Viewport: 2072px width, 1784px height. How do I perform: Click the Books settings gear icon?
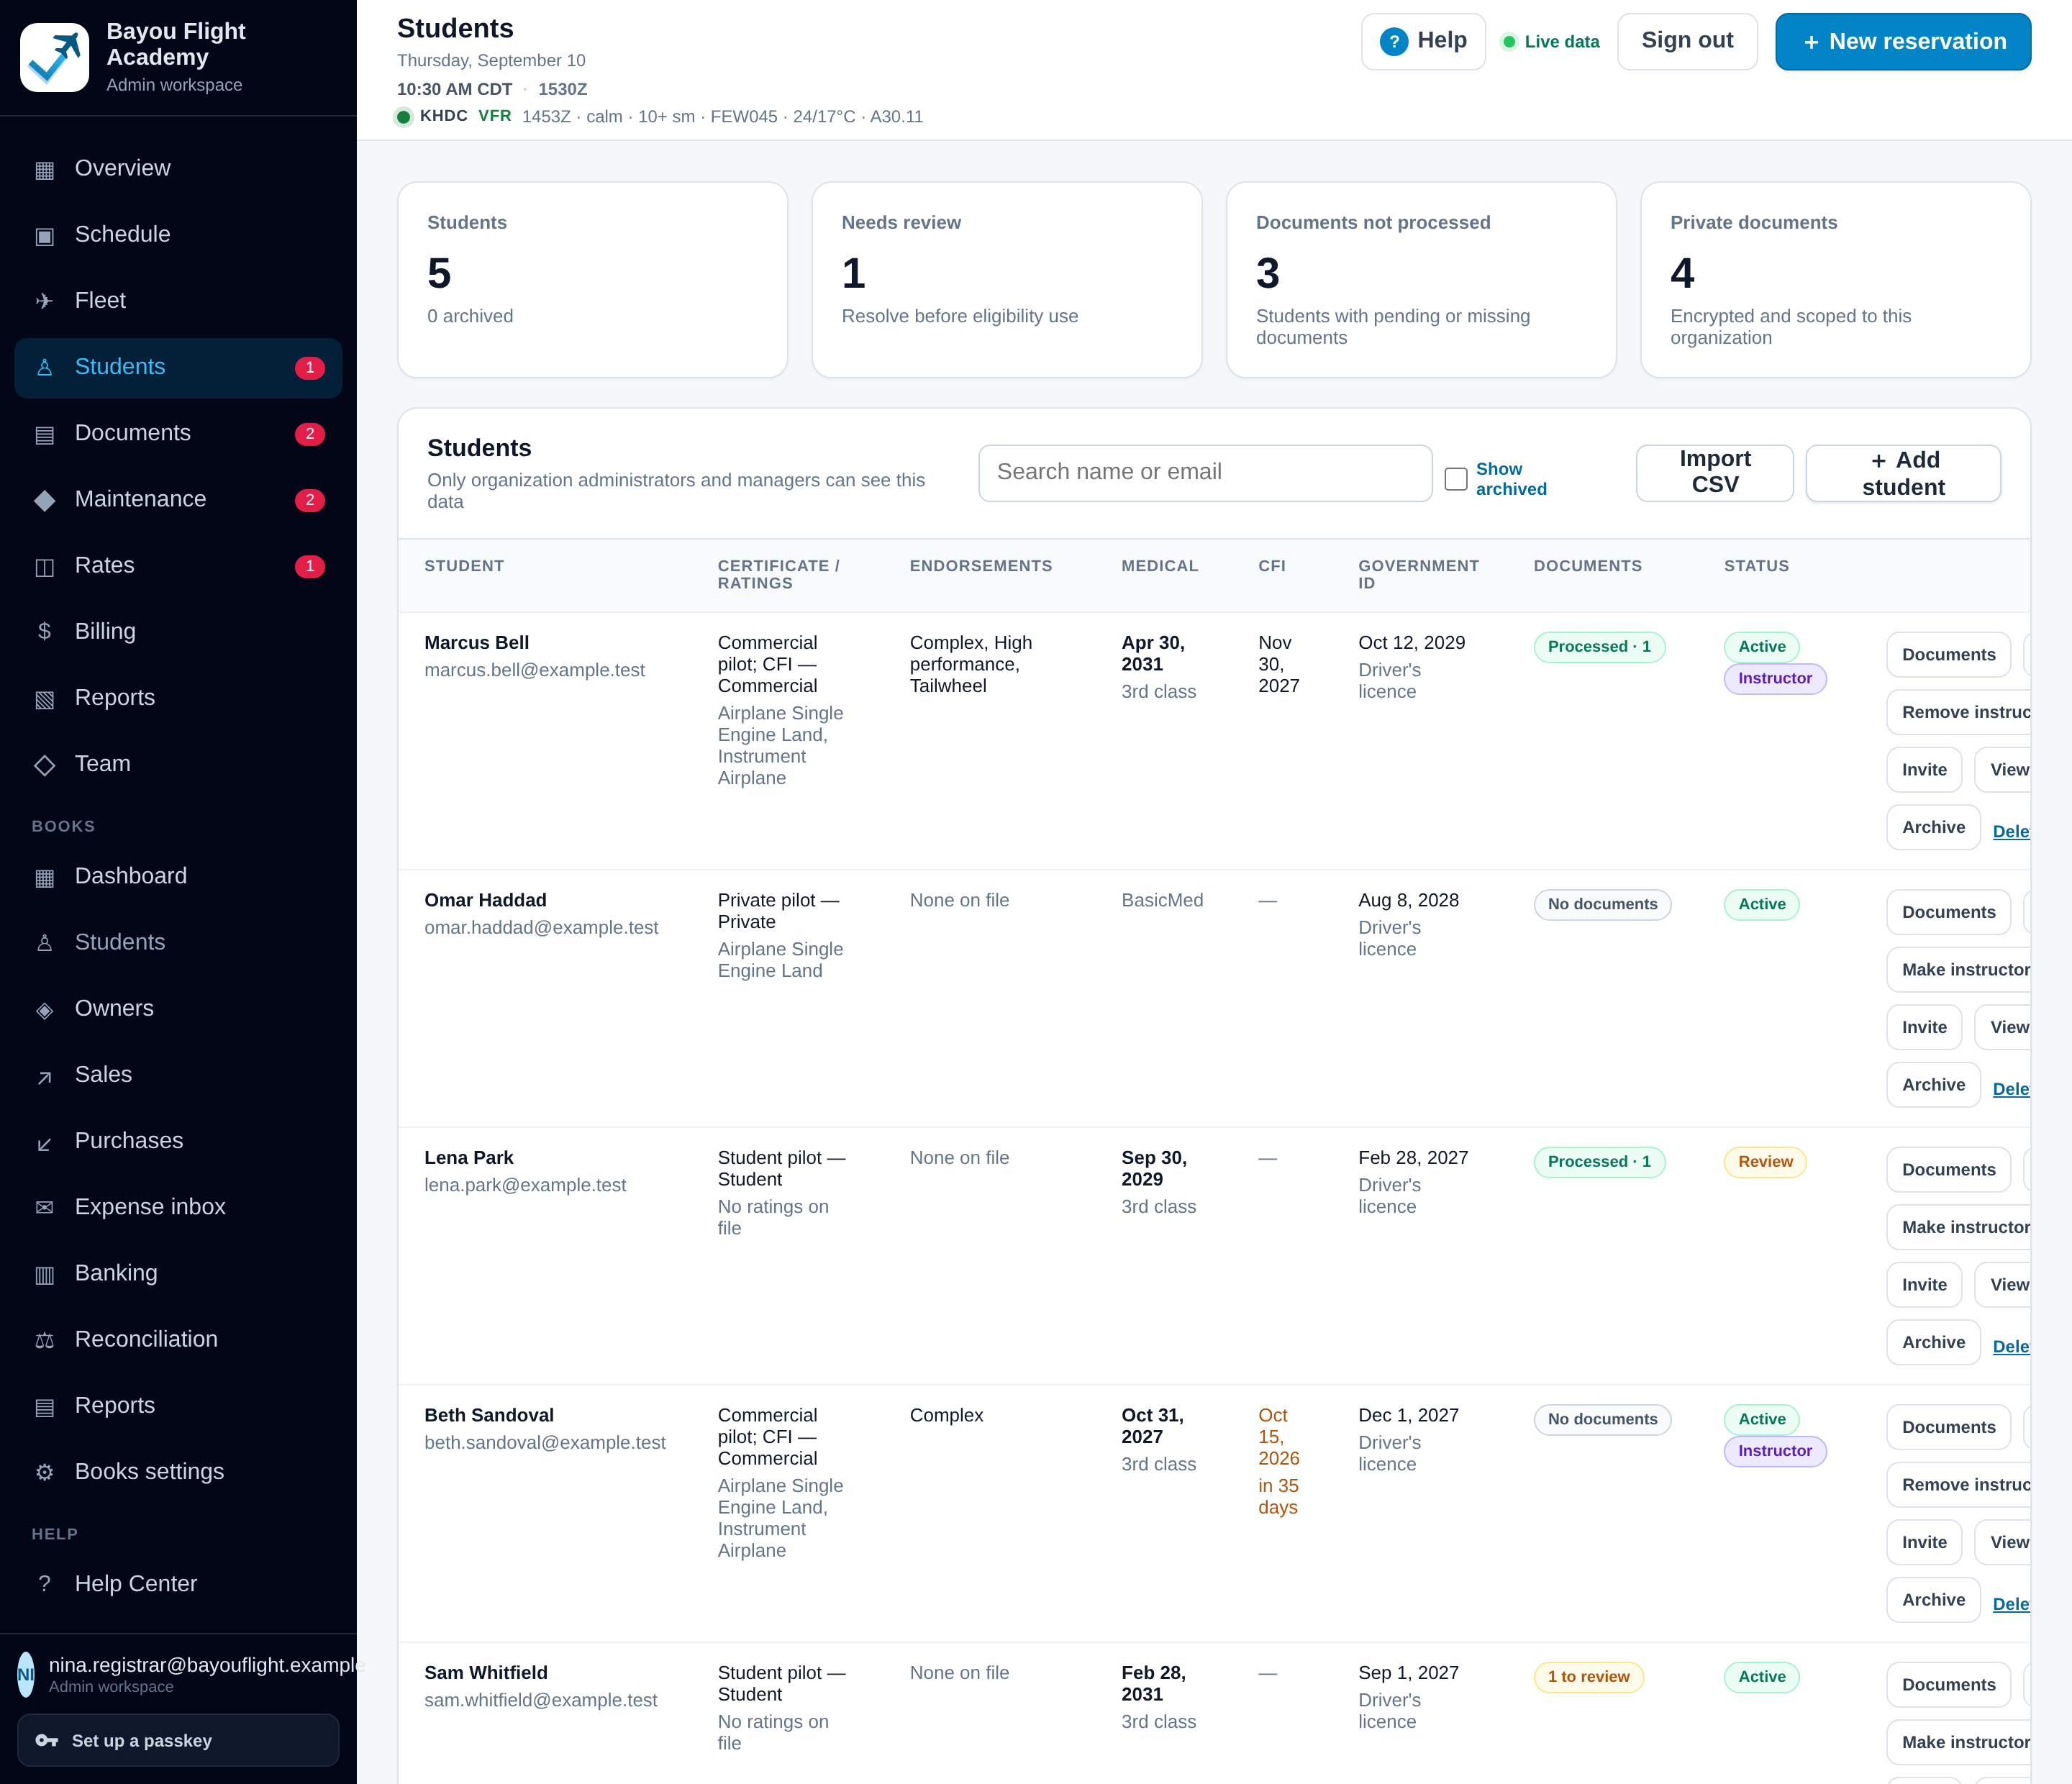coord(44,1472)
